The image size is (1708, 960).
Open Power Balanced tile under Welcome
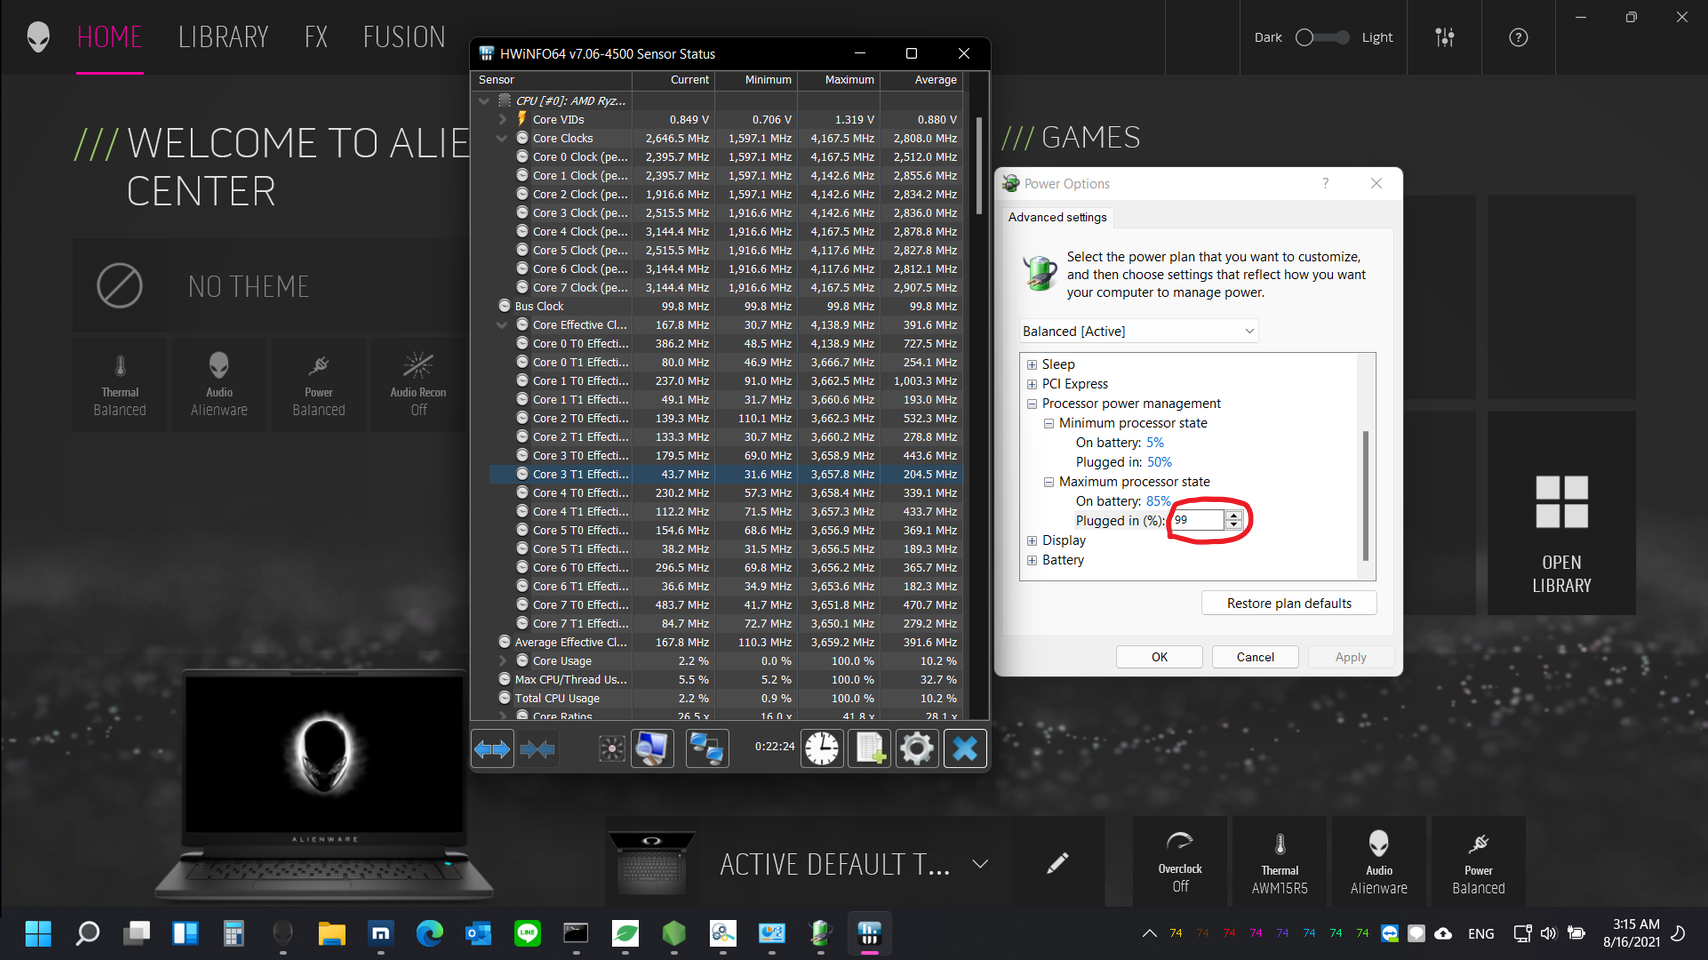[319, 385]
